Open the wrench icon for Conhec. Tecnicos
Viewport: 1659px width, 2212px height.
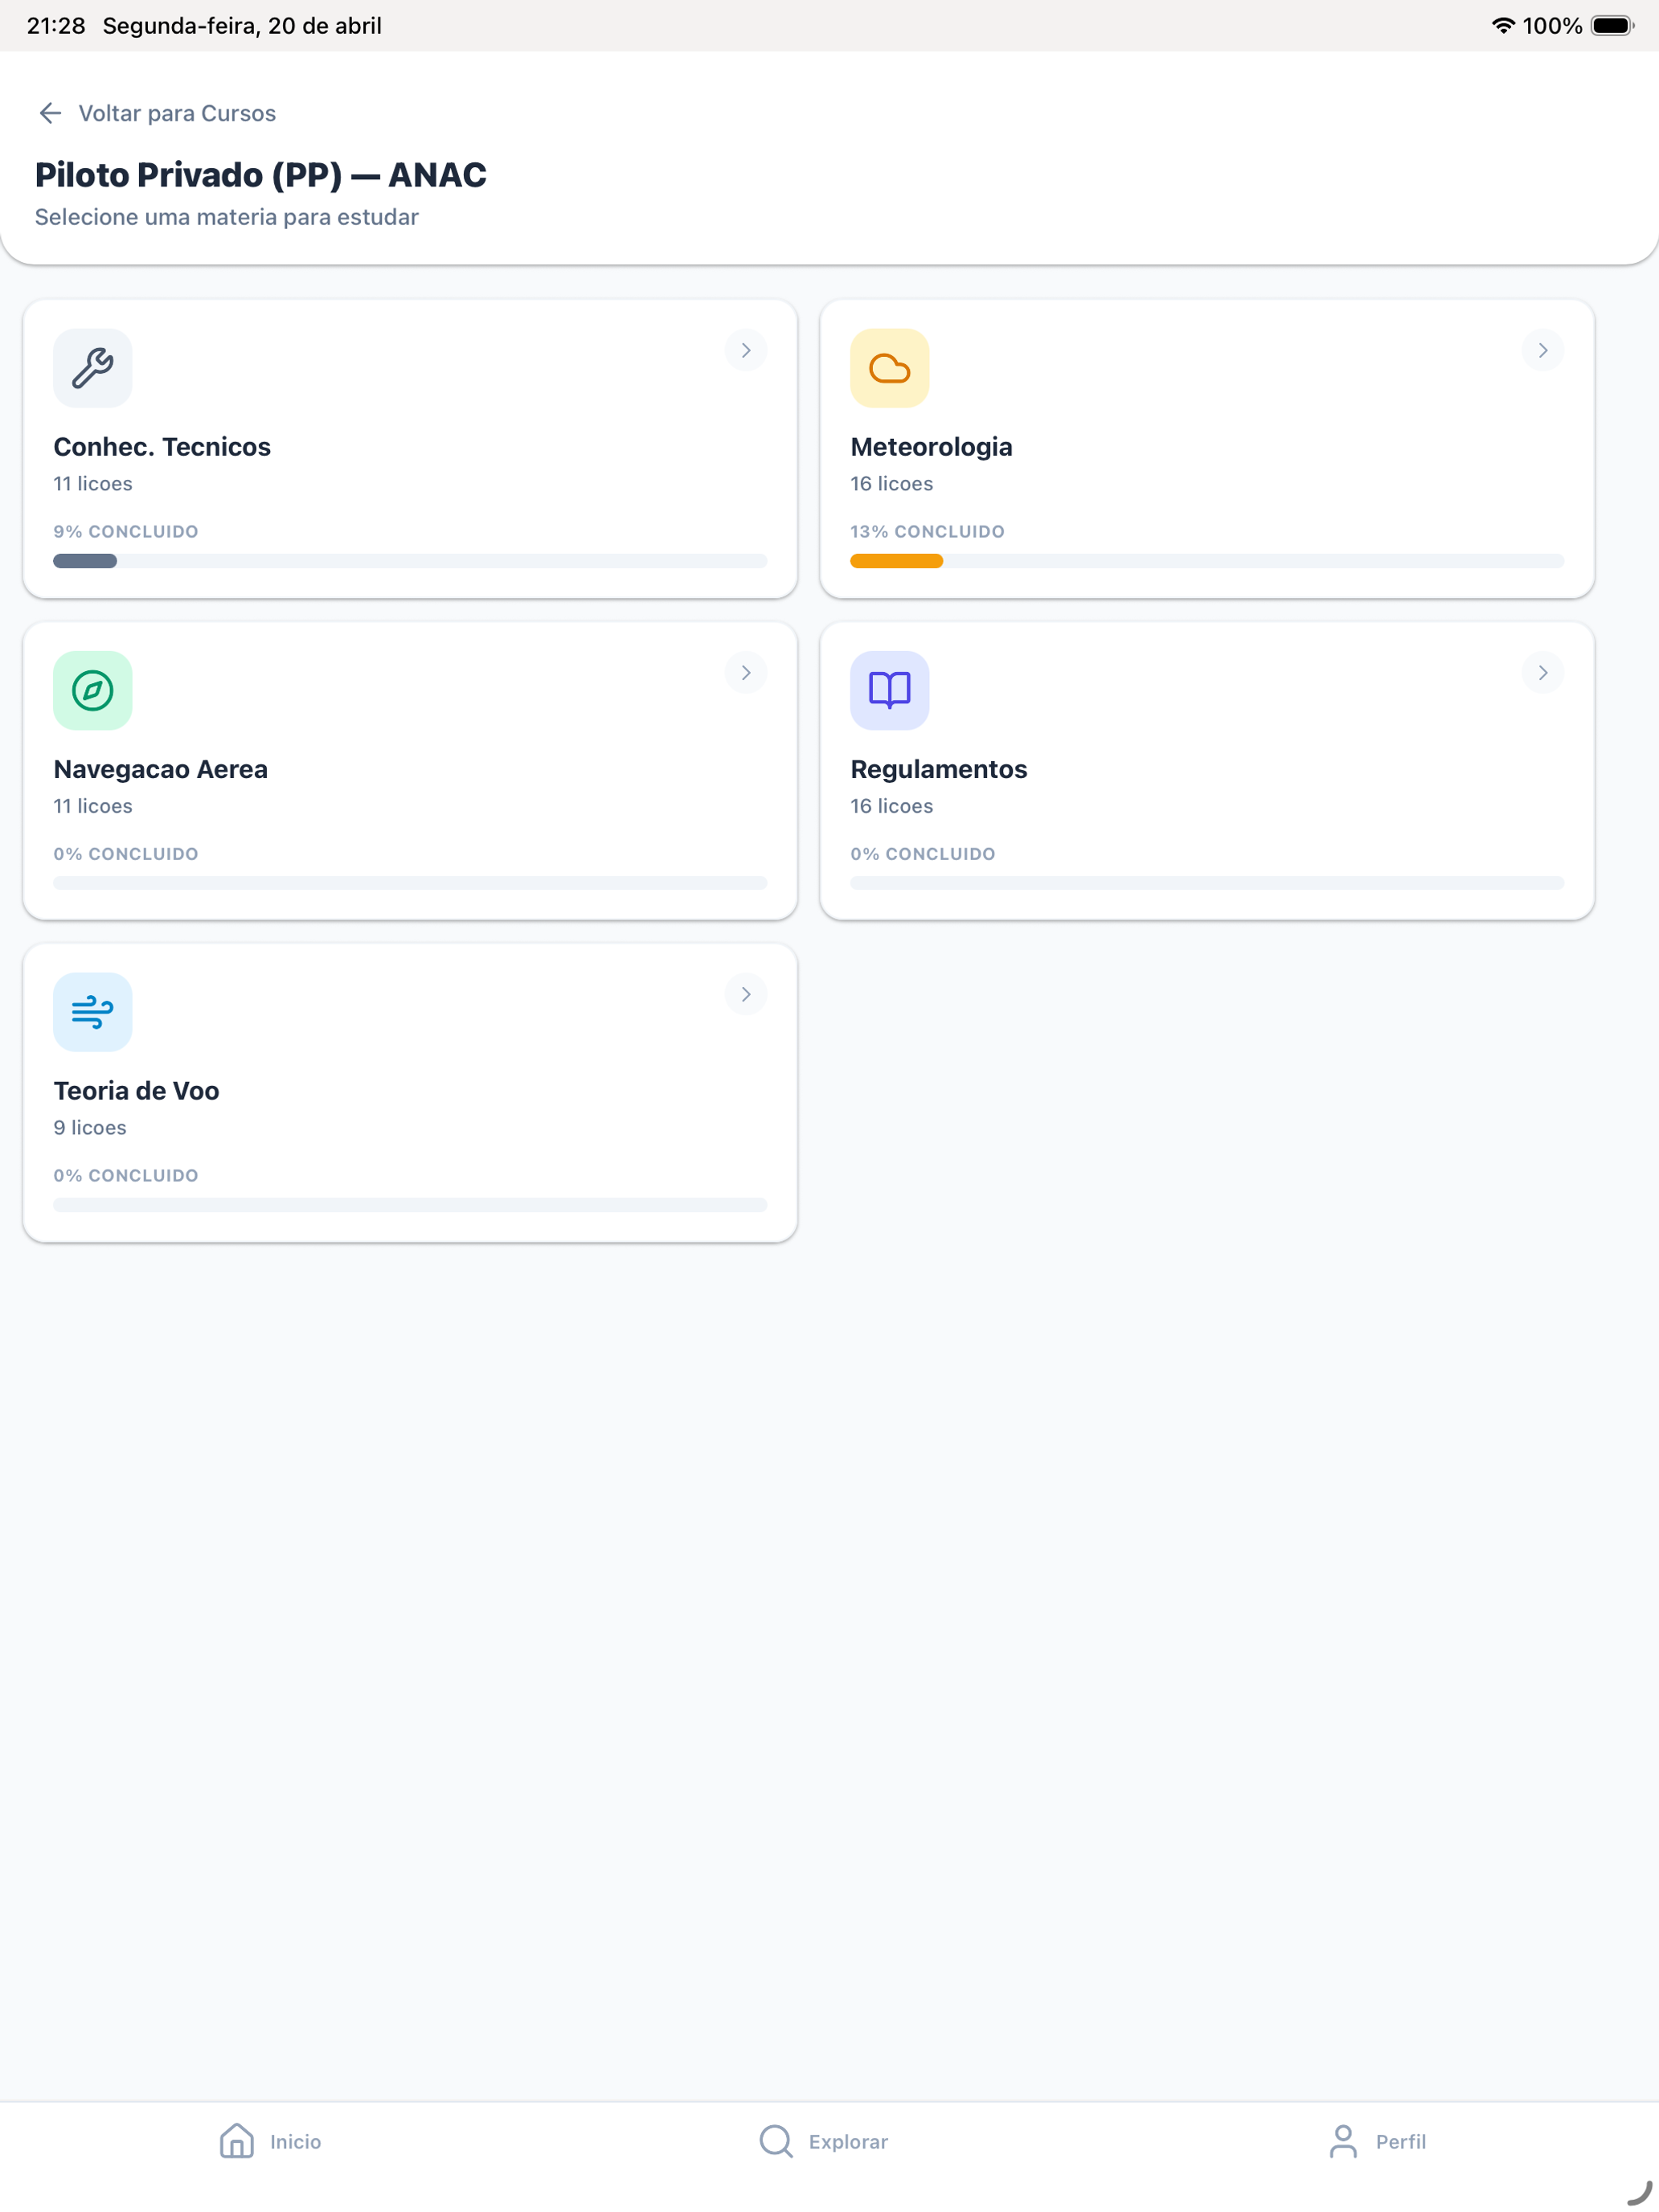coord(92,368)
